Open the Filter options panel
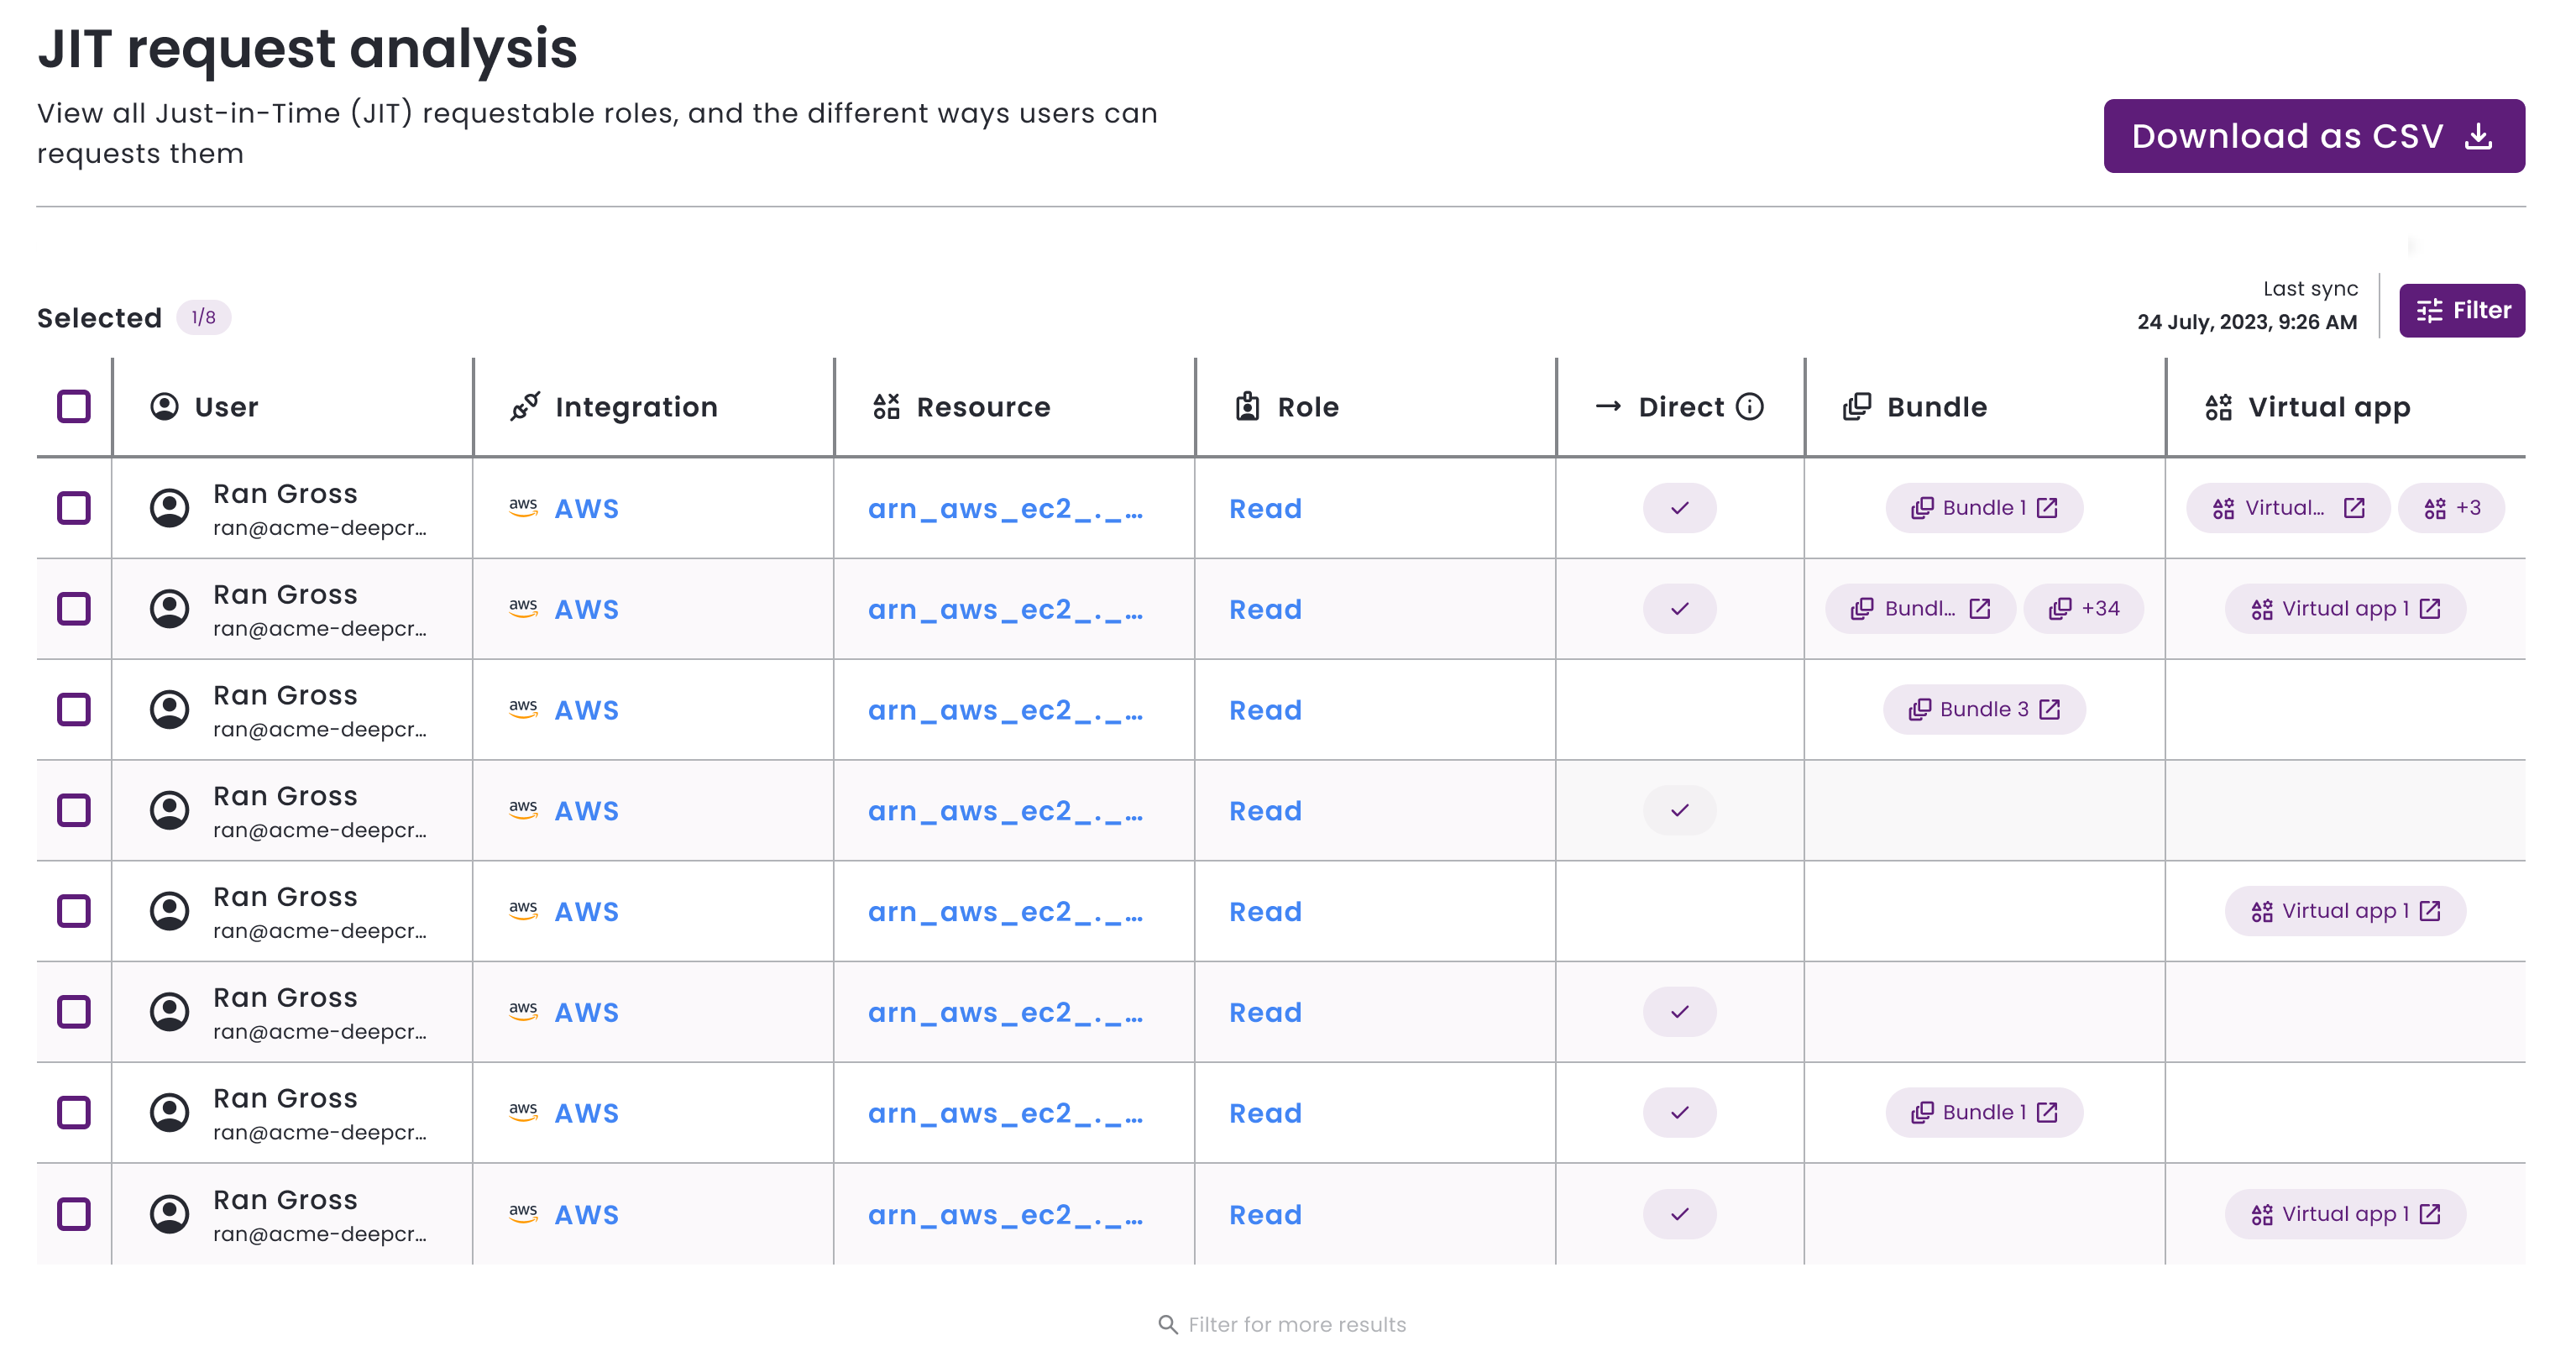The height and width of the screenshot is (1367, 2576). tap(2462, 311)
